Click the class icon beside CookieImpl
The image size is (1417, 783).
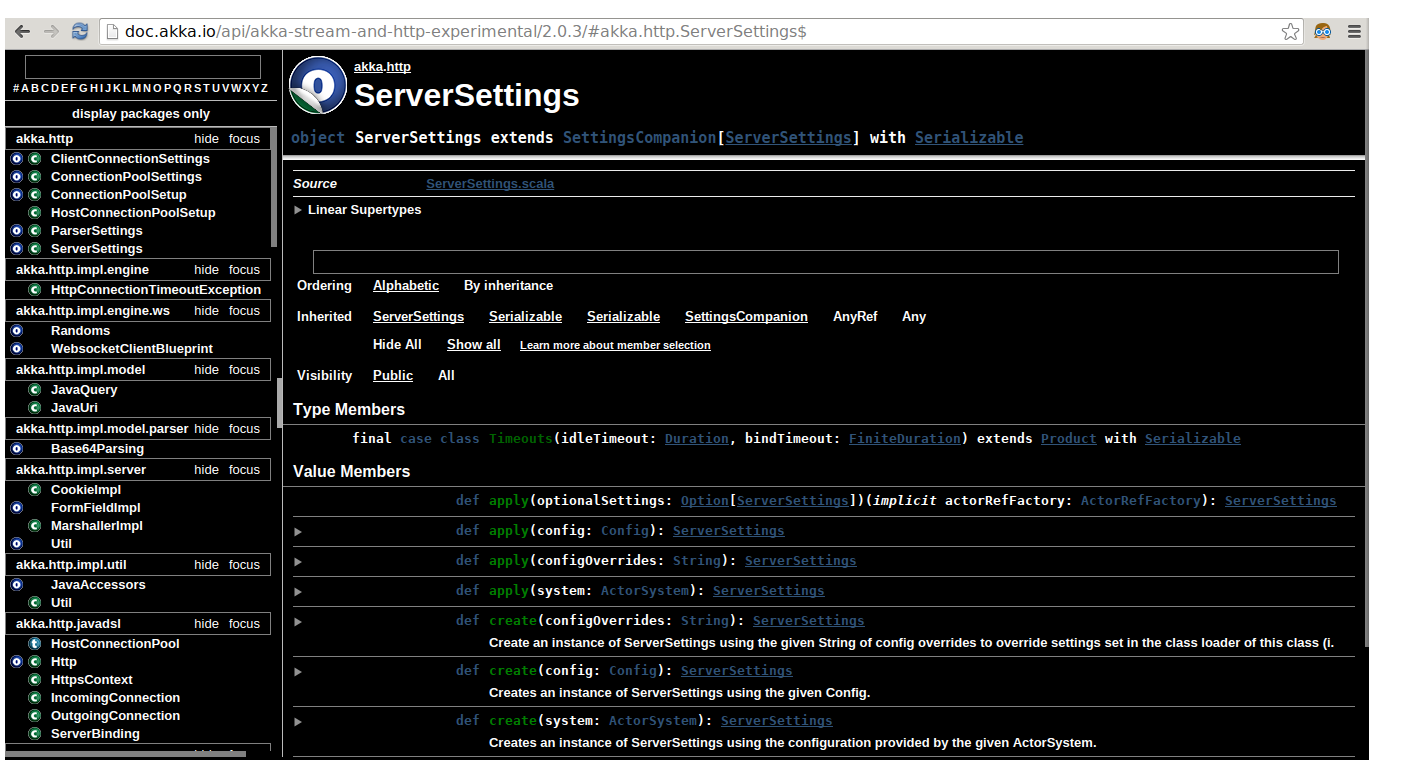34,490
